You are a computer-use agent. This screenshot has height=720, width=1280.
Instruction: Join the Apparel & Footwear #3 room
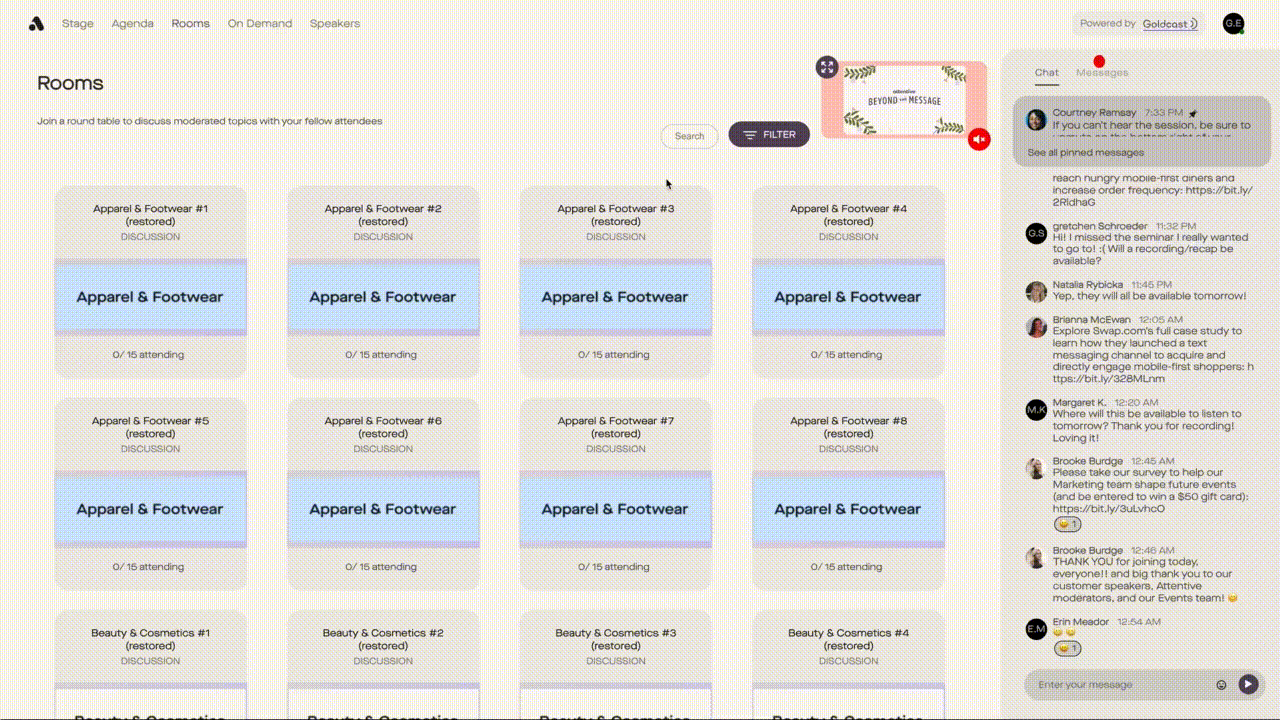coord(616,281)
